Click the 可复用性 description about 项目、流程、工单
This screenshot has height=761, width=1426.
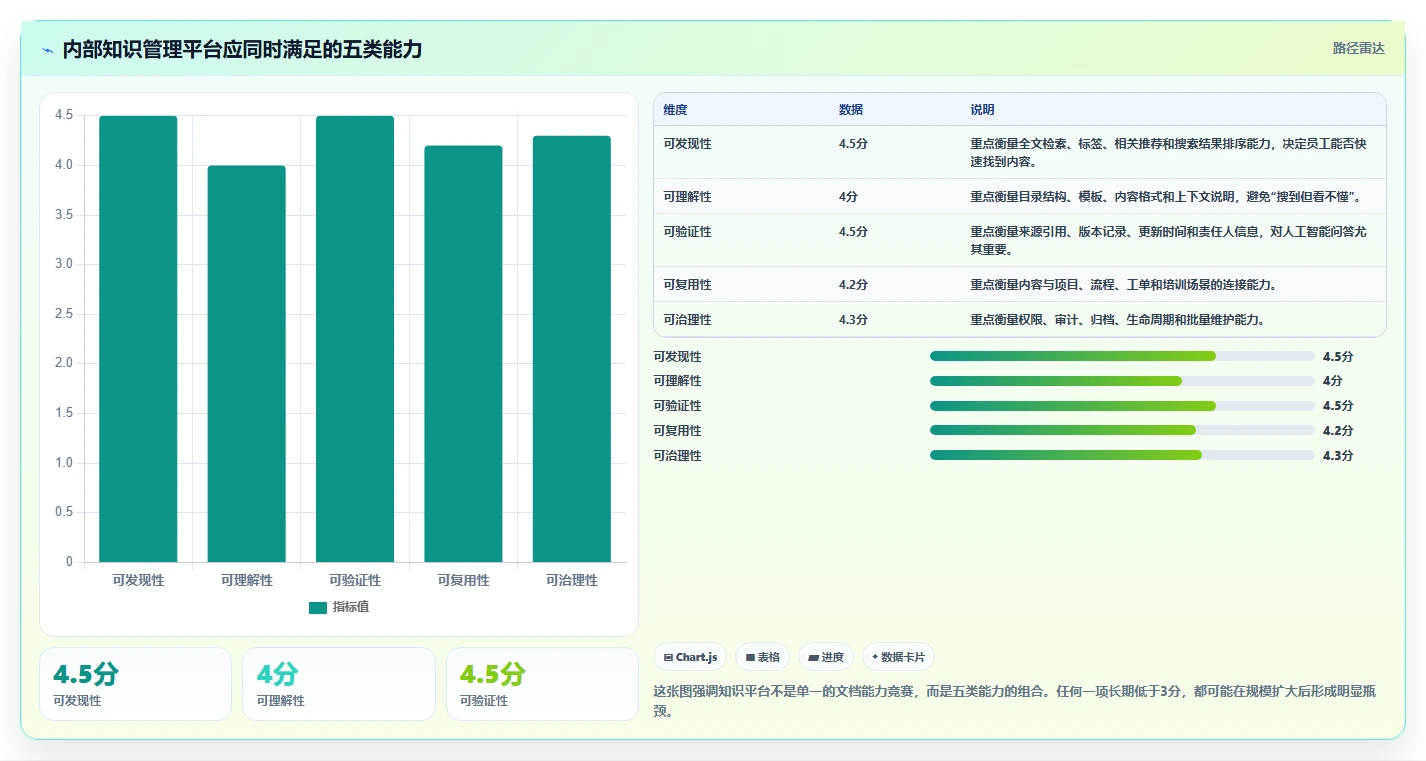(x=1123, y=285)
